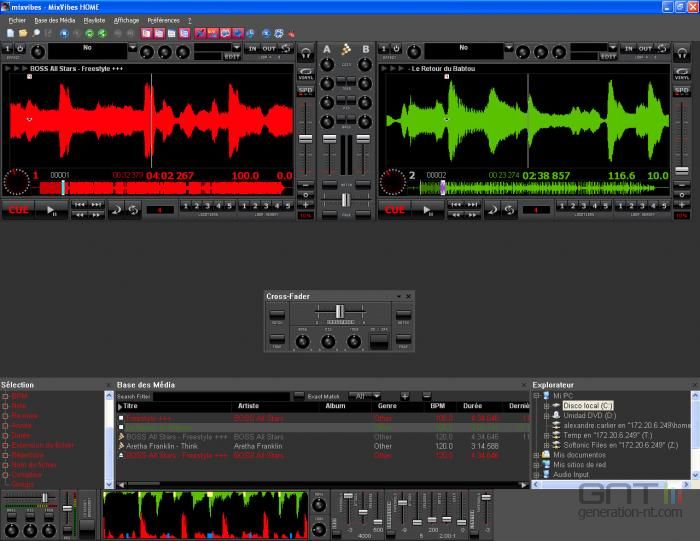
Task: Open the ? help menu
Action: pos(189,20)
